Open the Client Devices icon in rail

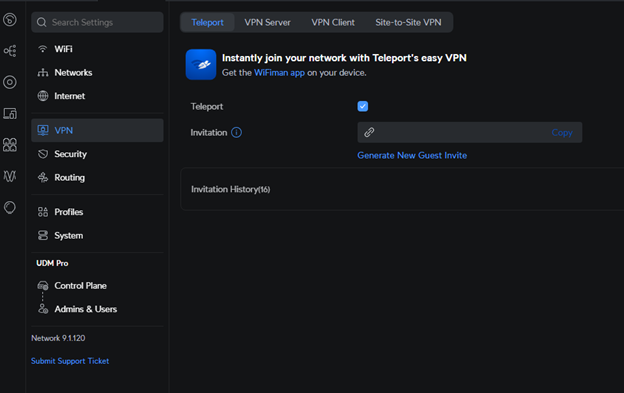pos(10,113)
